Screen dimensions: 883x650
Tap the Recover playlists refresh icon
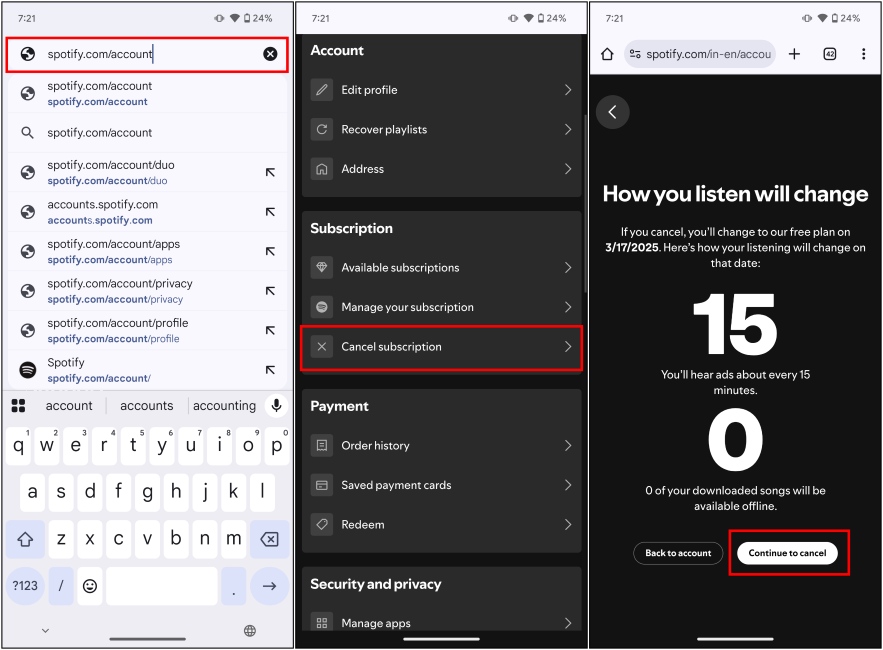tap(322, 130)
